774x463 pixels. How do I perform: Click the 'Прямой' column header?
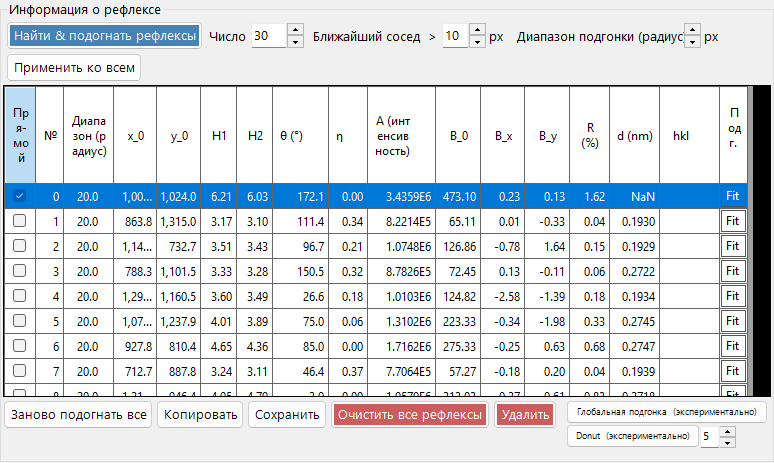coord(20,135)
